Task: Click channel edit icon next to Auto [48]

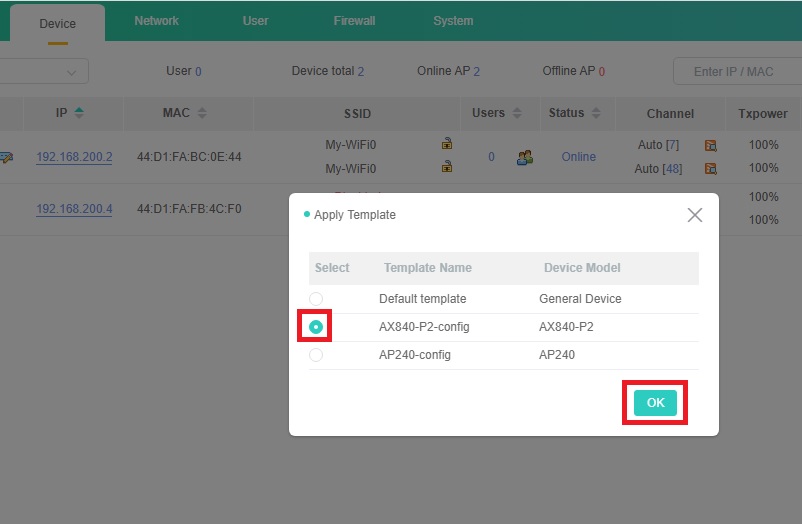Action: pyautogui.click(x=710, y=169)
